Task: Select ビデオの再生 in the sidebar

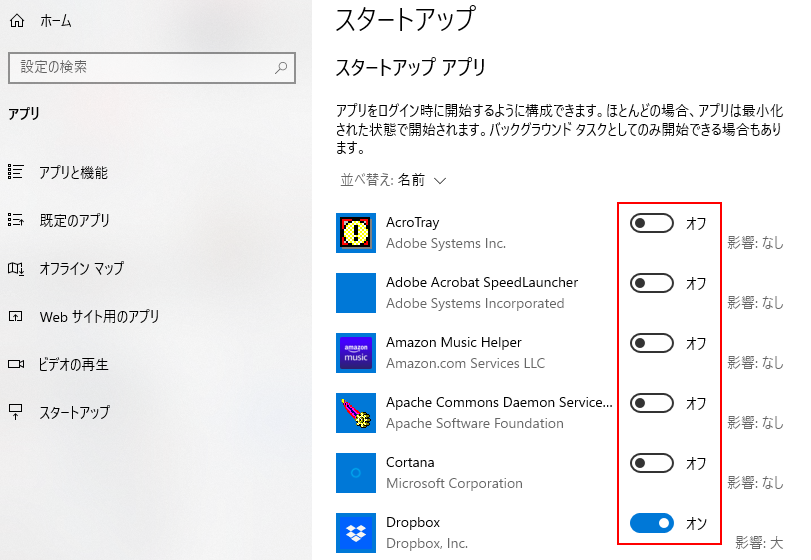Action: click(x=73, y=364)
